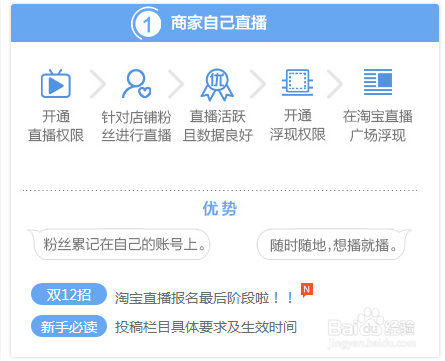
Task: Click the dotted-frame 浮现权限 icon
Action: (297, 82)
